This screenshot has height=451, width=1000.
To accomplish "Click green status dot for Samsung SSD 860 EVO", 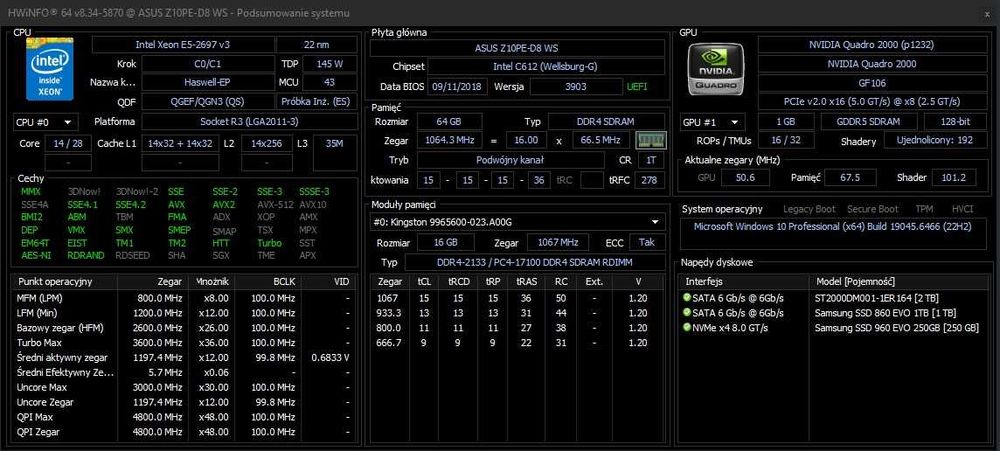I will [687, 312].
